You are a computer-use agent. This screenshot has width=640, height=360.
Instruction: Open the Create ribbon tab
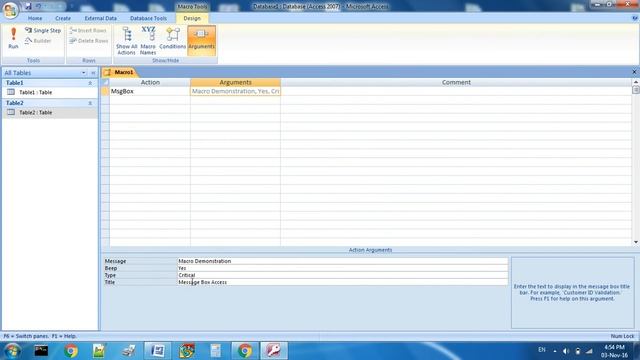tap(63, 18)
